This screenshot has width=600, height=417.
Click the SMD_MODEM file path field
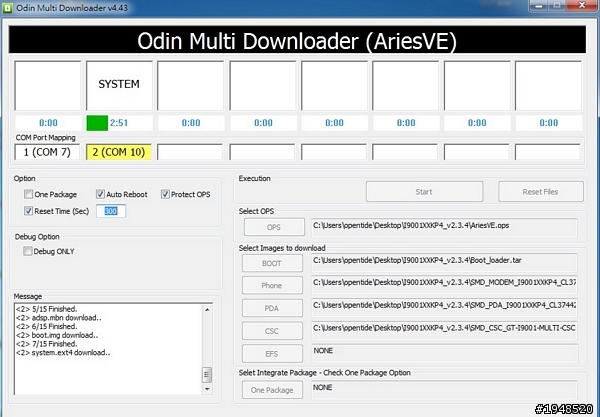tap(445, 285)
